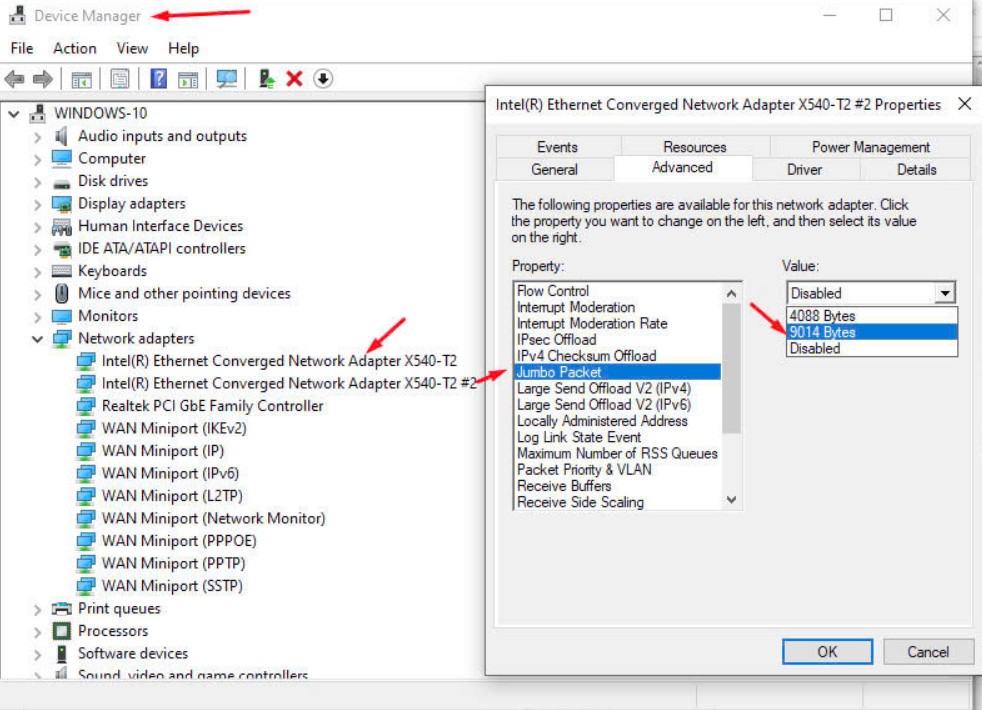Click the red X Uninstall device icon
Image resolution: width=982 pixels, height=710 pixels.
(x=294, y=79)
